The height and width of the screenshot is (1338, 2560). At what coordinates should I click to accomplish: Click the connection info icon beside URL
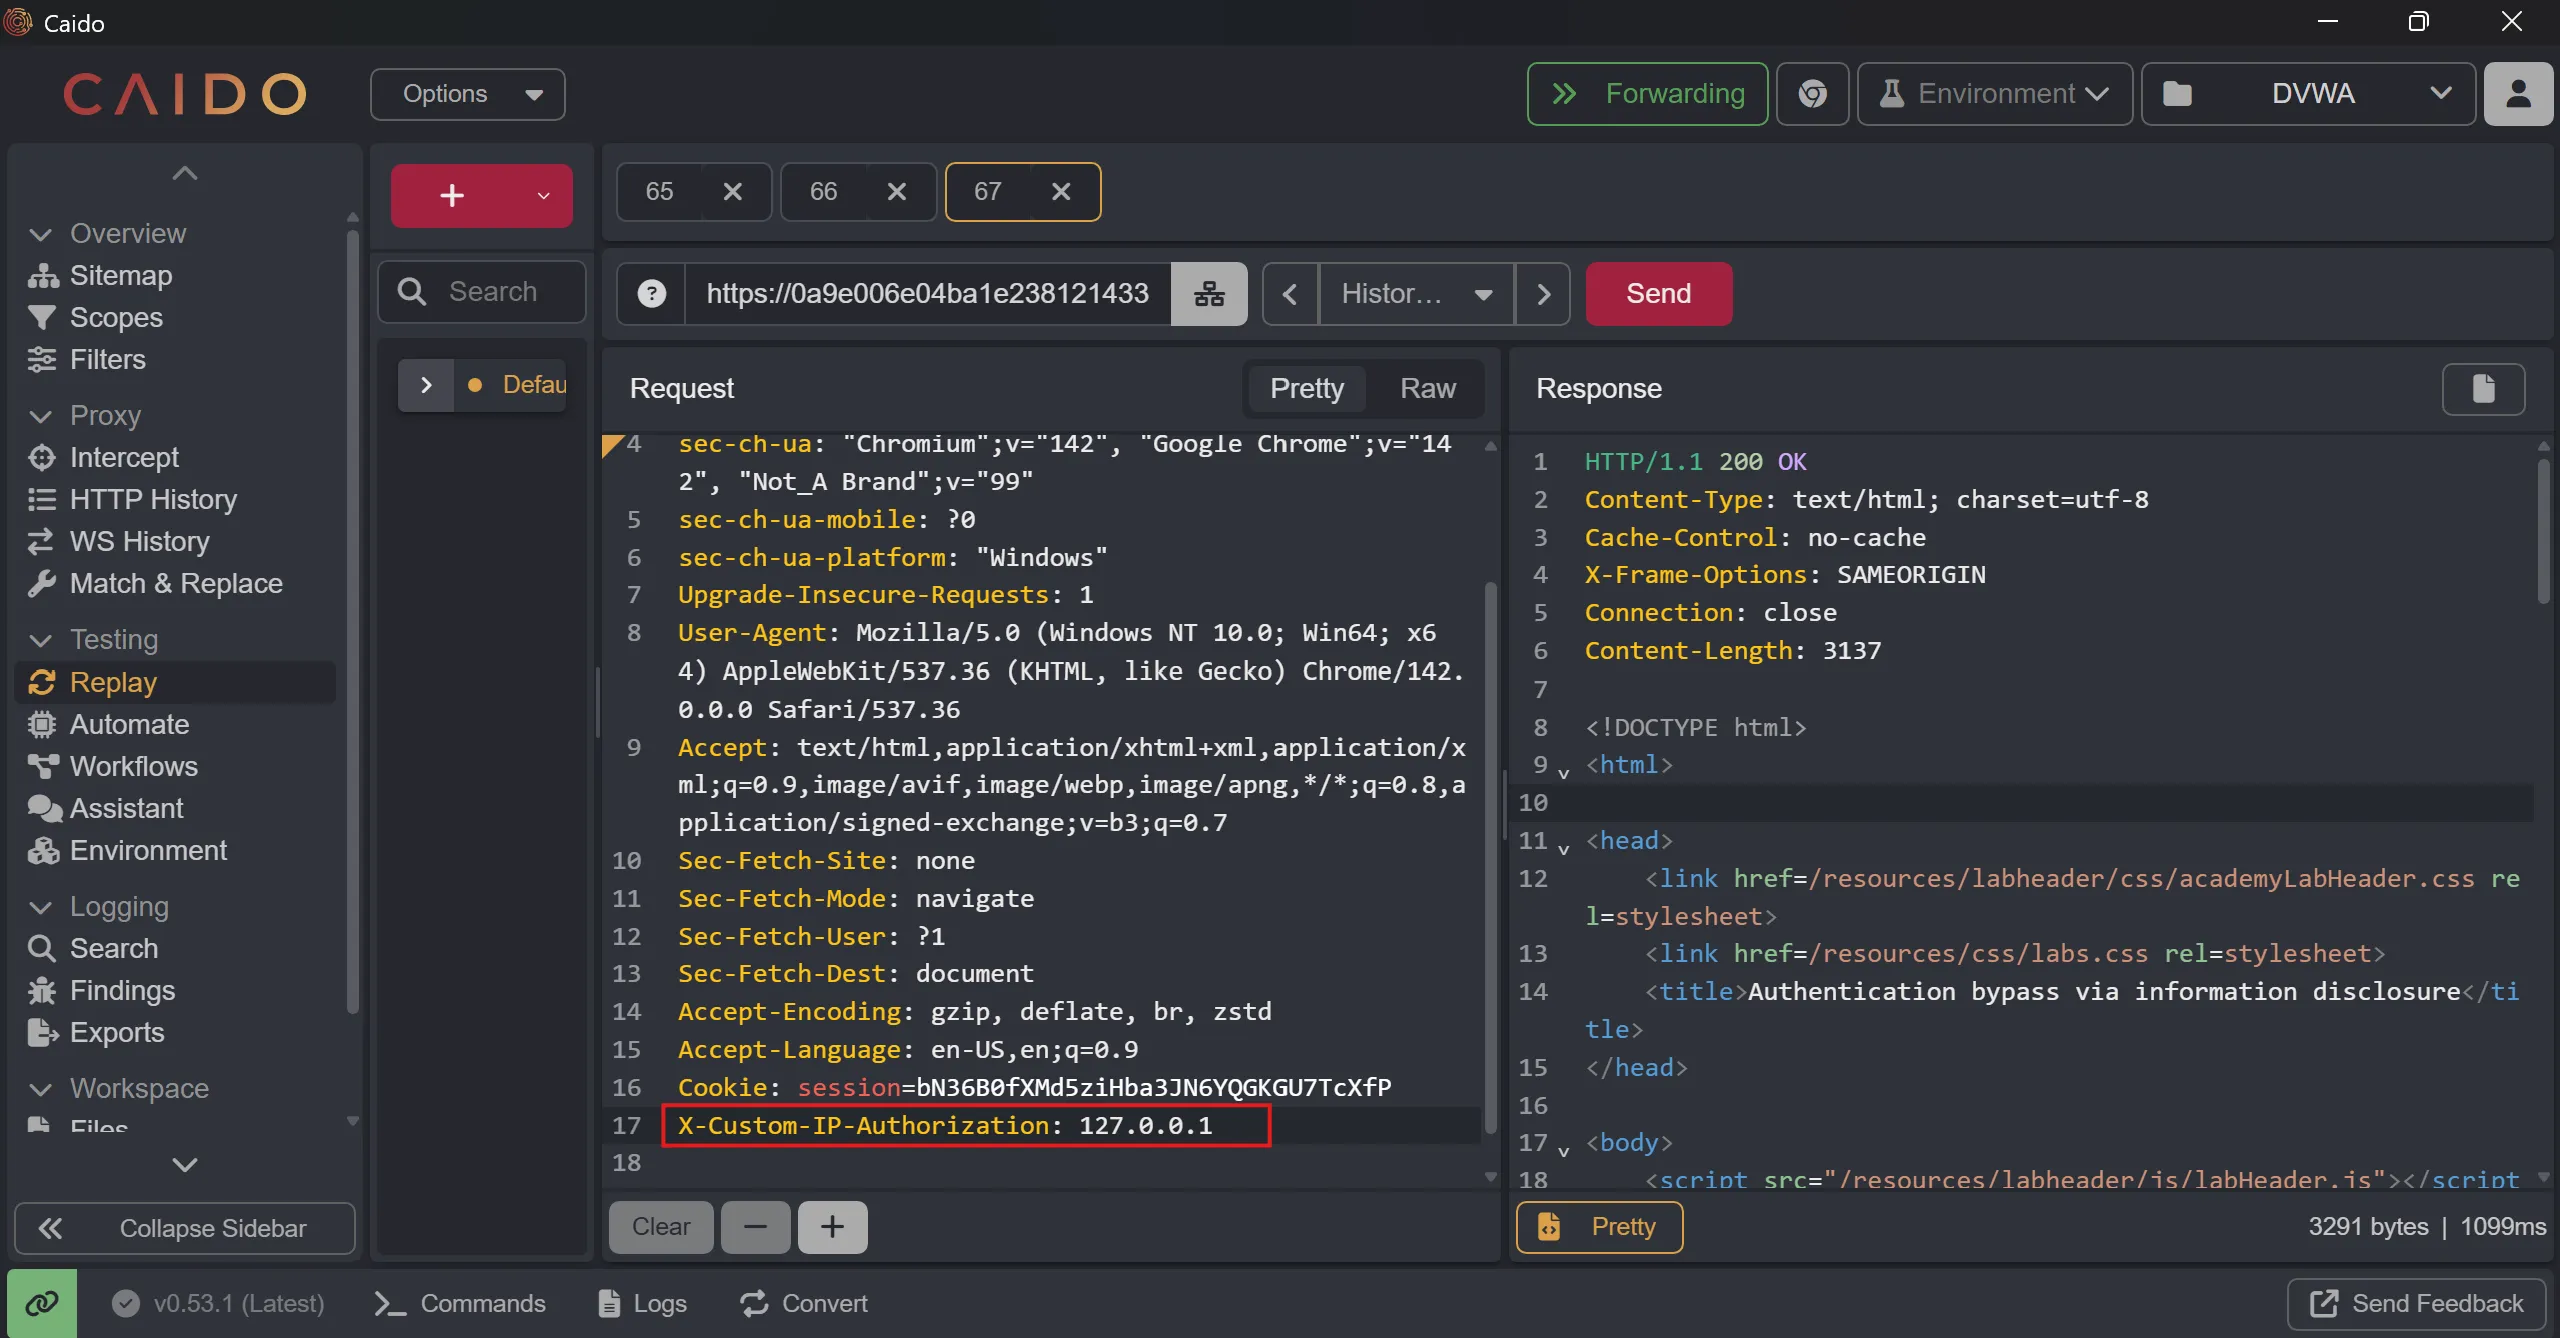[x=1209, y=294]
